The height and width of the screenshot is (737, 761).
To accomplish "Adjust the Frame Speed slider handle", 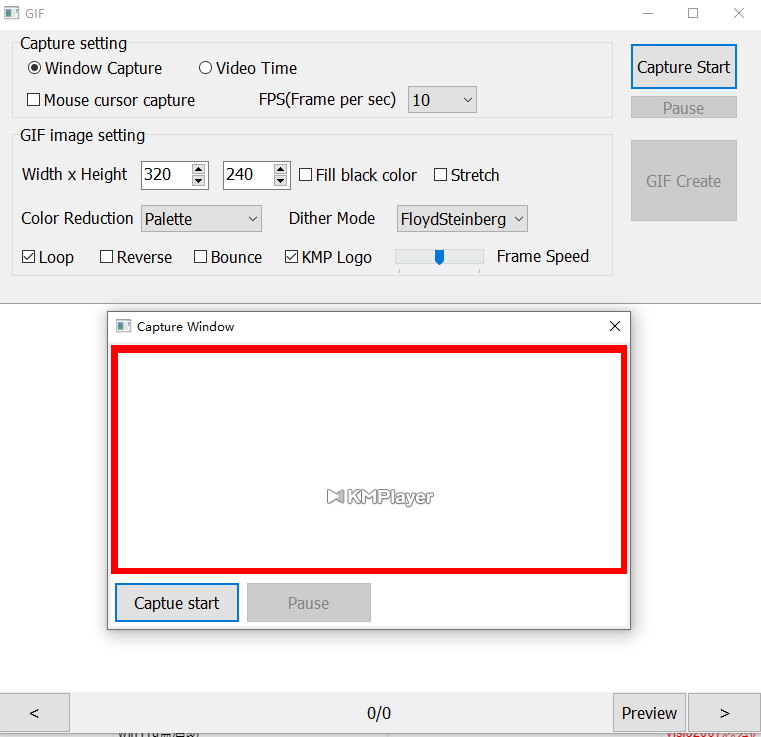I will [x=439, y=257].
